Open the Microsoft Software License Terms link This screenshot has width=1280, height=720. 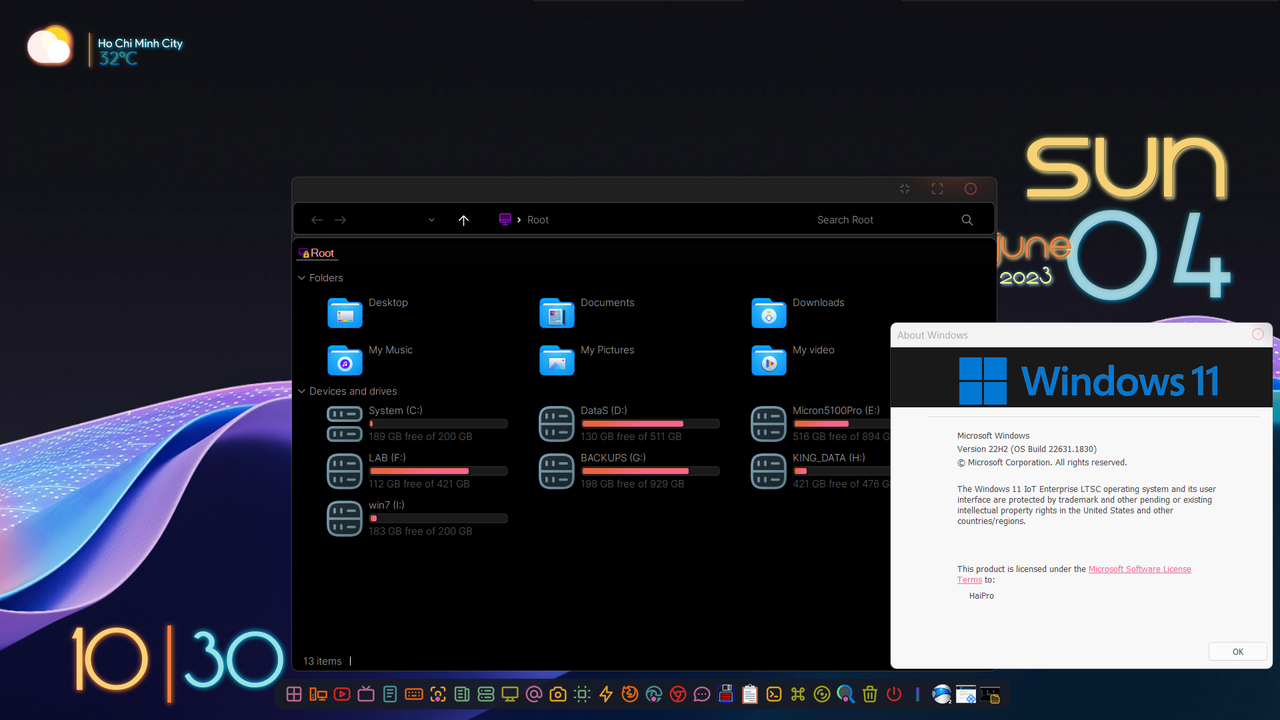click(x=1074, y=574)
